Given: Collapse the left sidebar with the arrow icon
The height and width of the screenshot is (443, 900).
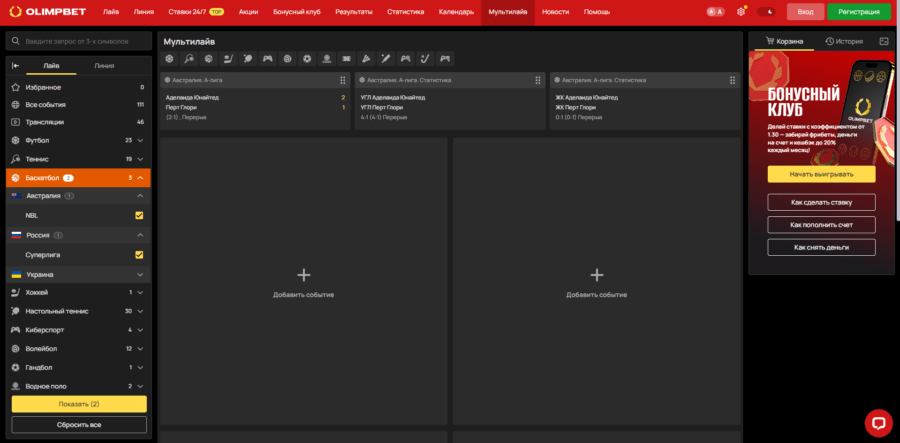Looking at the screenshot, I should [x=15, y=65].
